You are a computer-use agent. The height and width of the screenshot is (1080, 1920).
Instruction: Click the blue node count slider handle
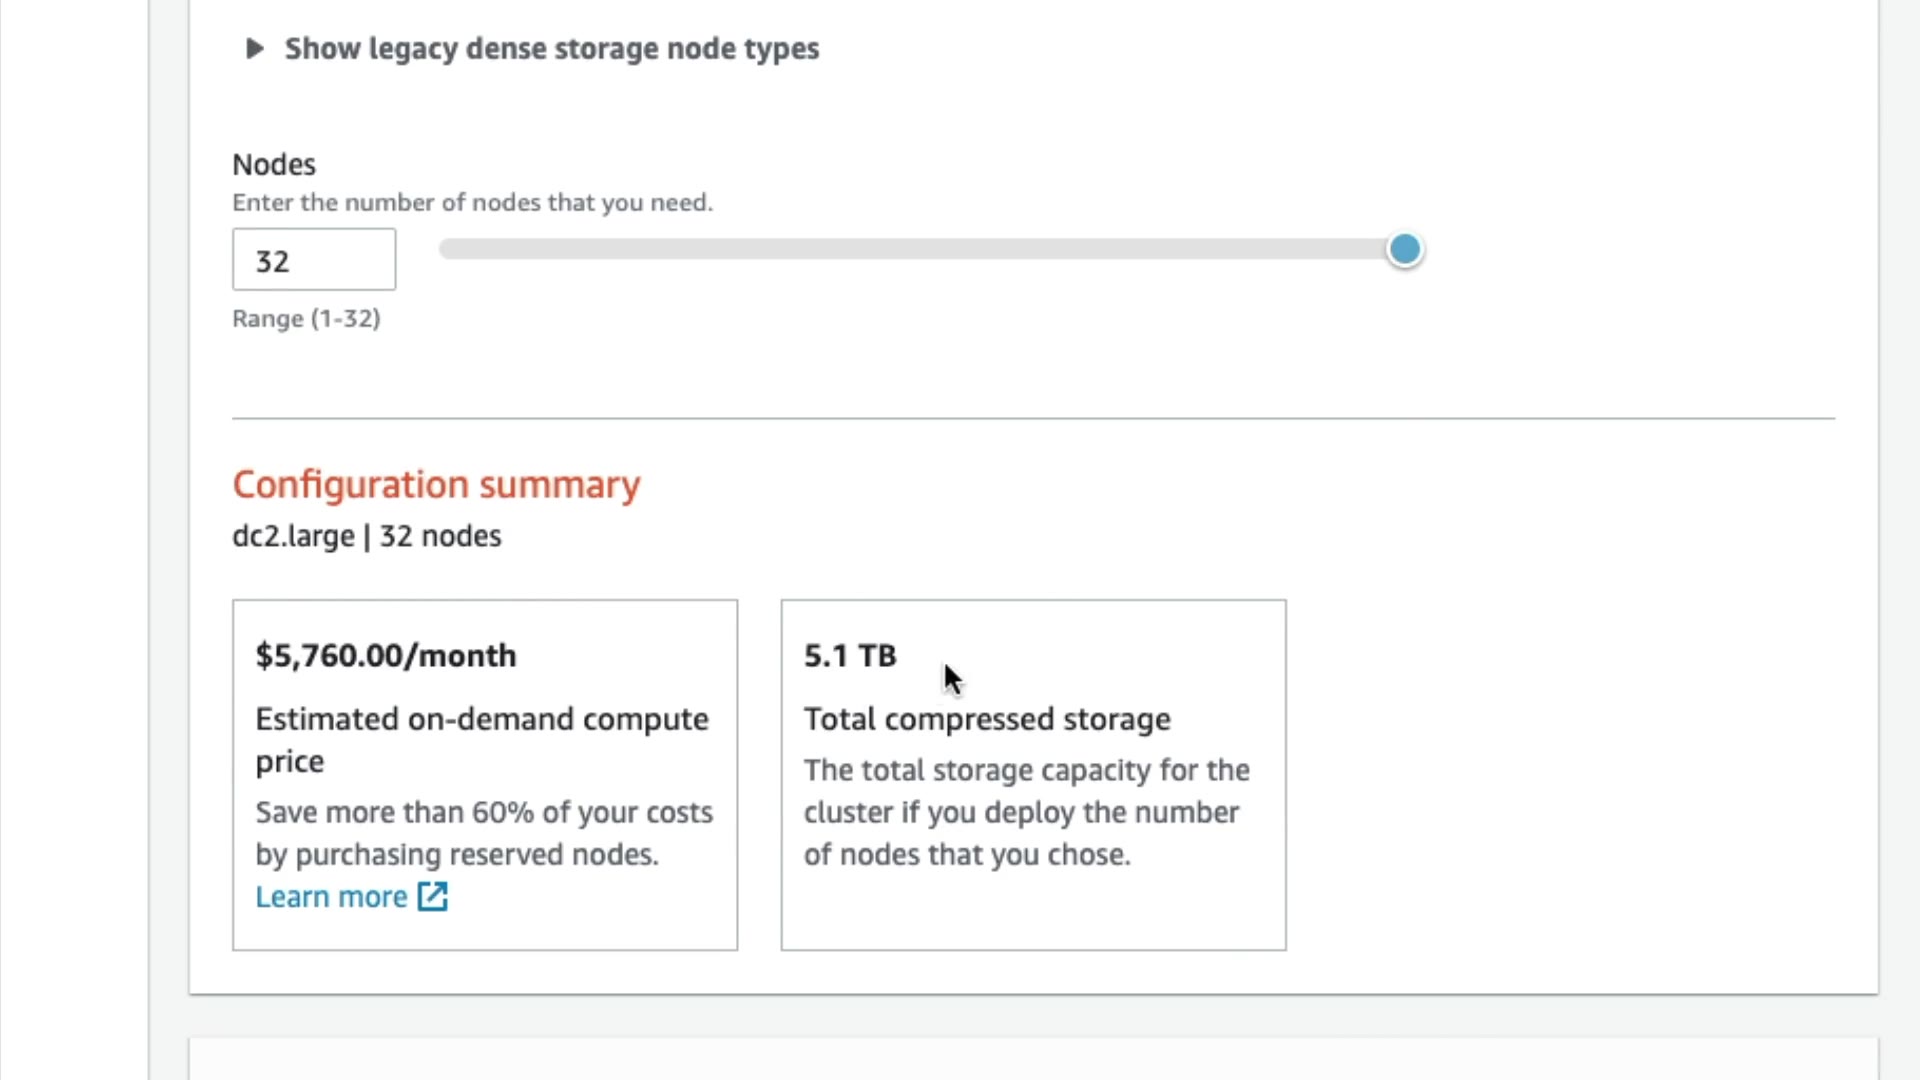click(x=1404, y=249)
